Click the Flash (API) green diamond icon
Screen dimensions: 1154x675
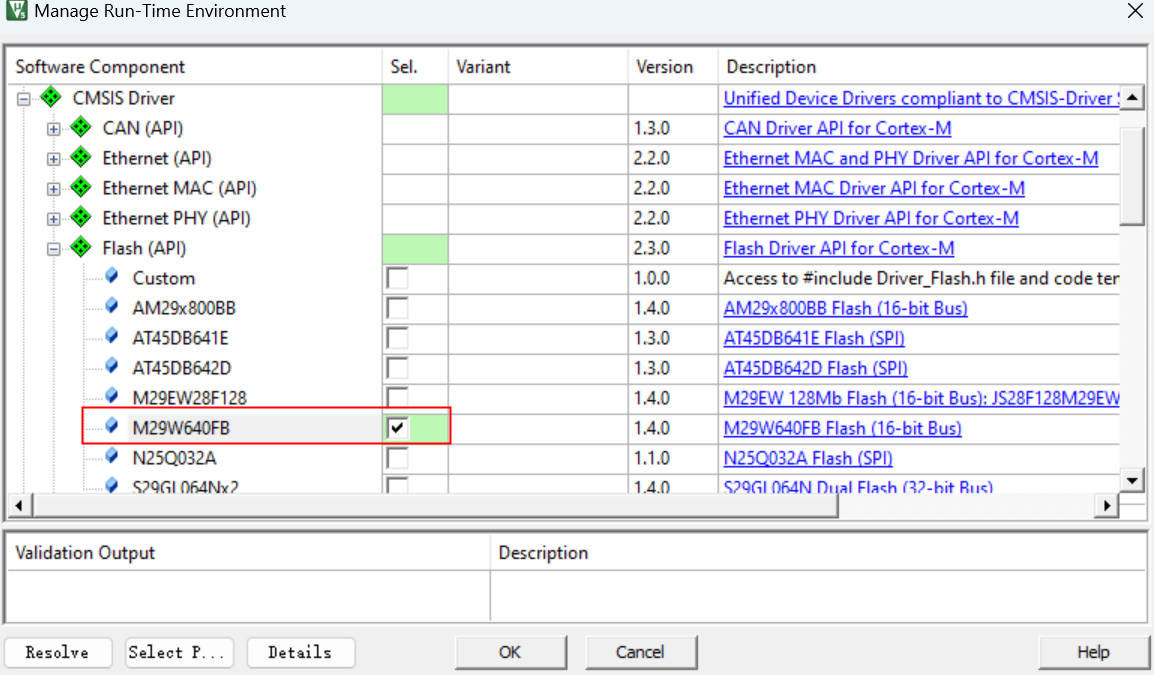pyautogui.click(x=81, y=248)
